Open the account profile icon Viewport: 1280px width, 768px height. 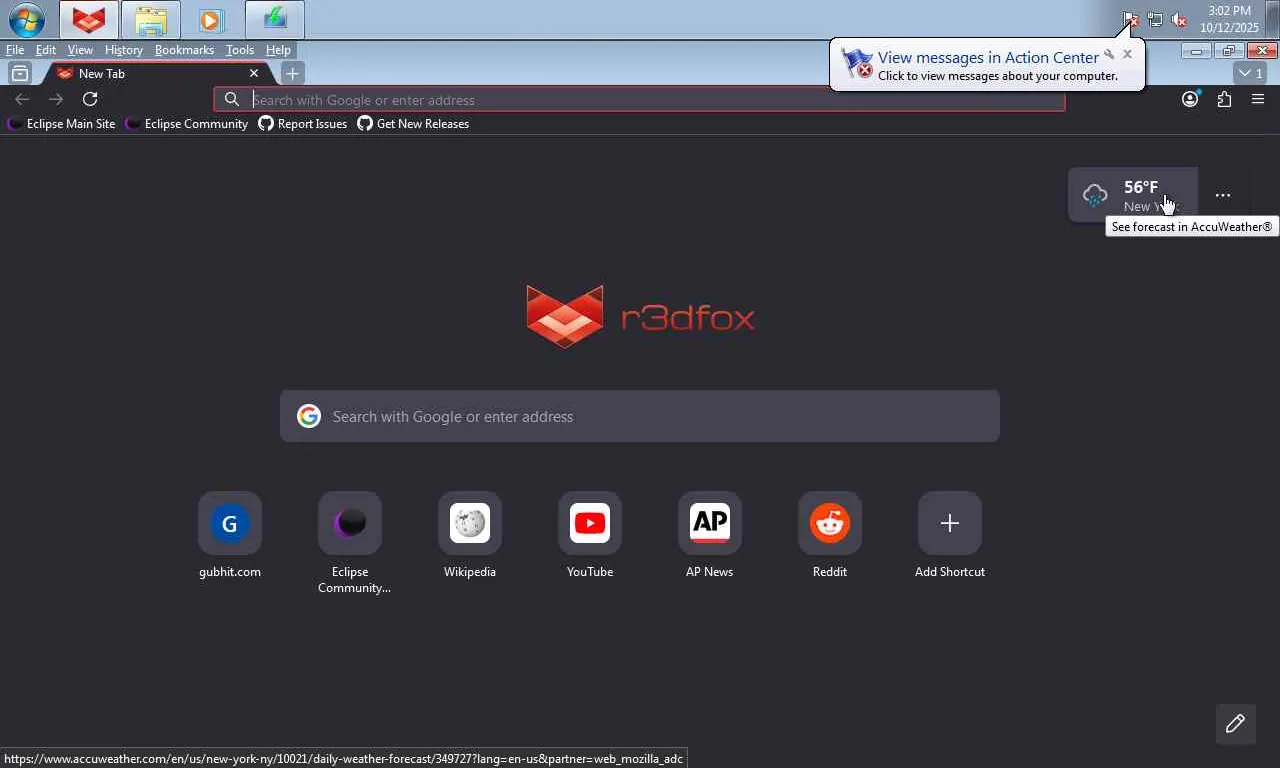pyautogui.click(x=1190, y=99)
